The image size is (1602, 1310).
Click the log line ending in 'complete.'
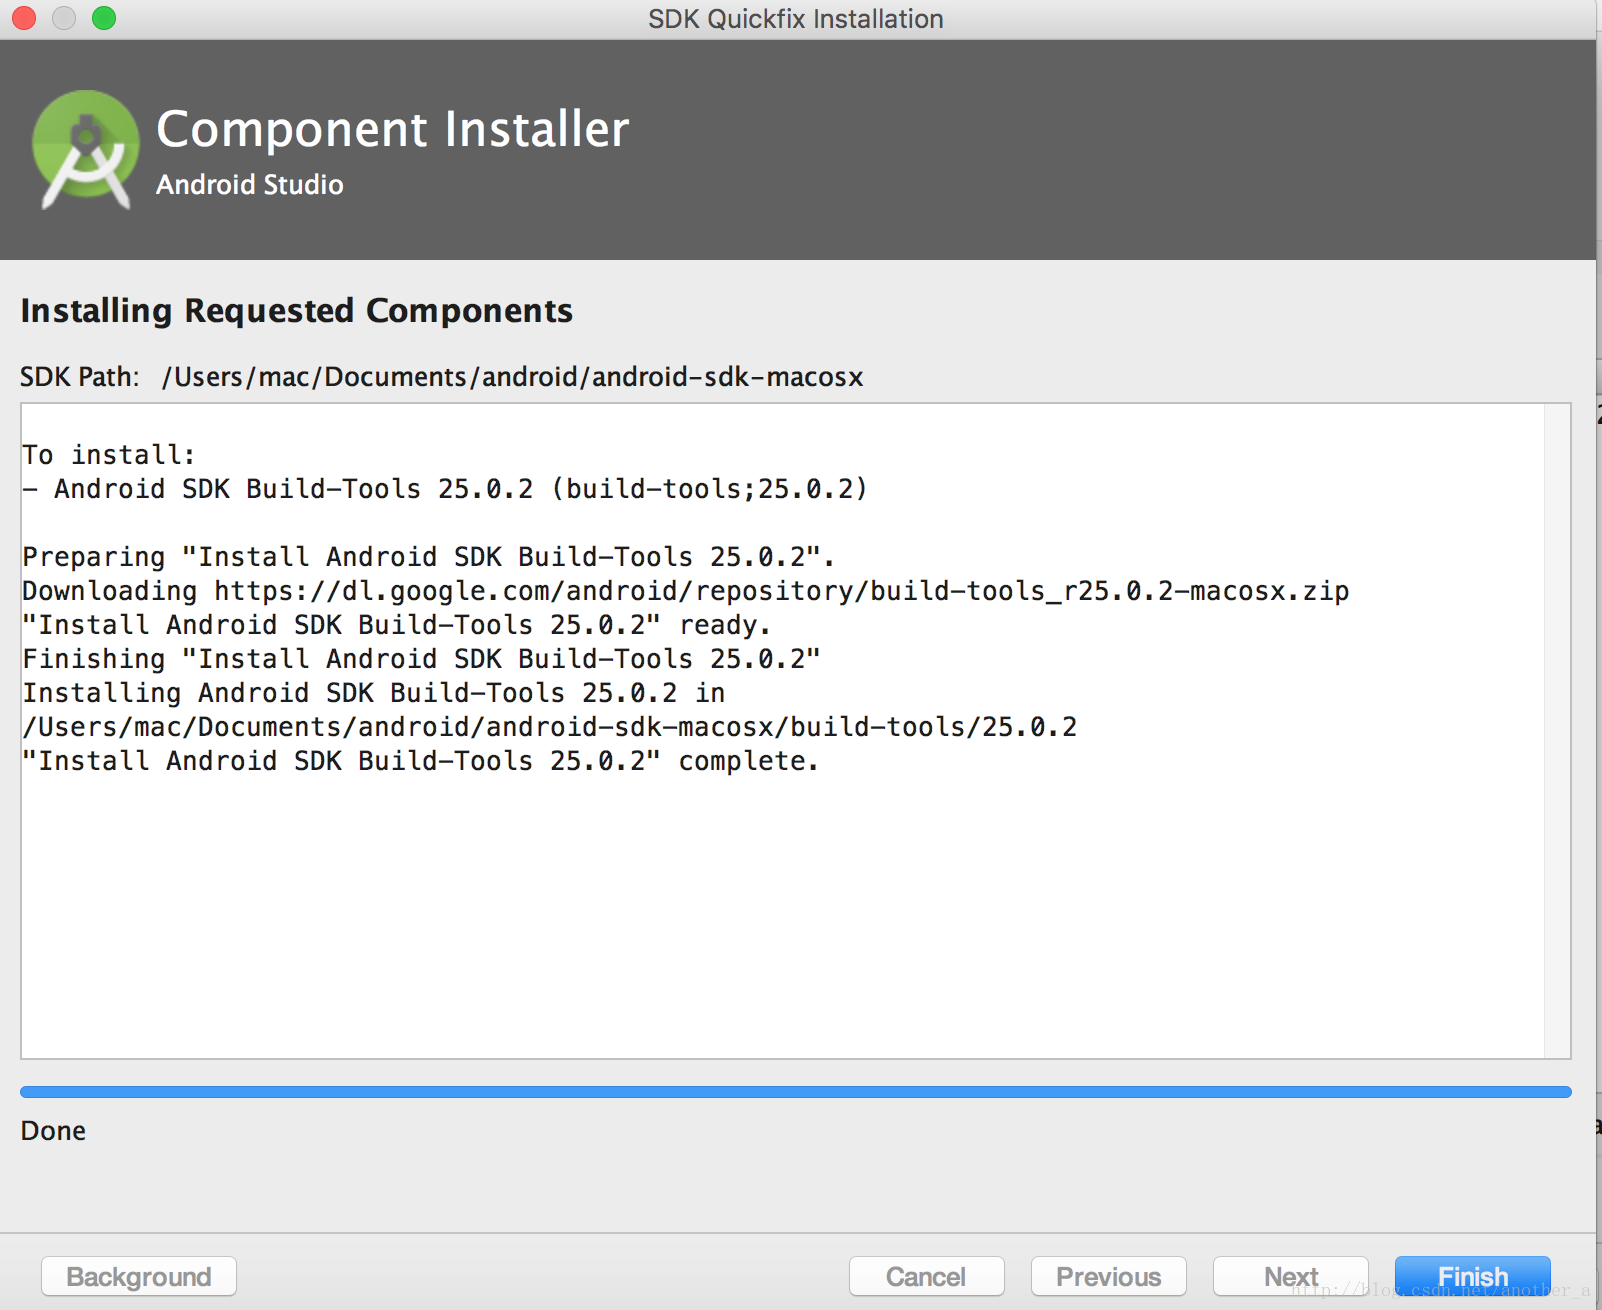click(x=421, y=761)
